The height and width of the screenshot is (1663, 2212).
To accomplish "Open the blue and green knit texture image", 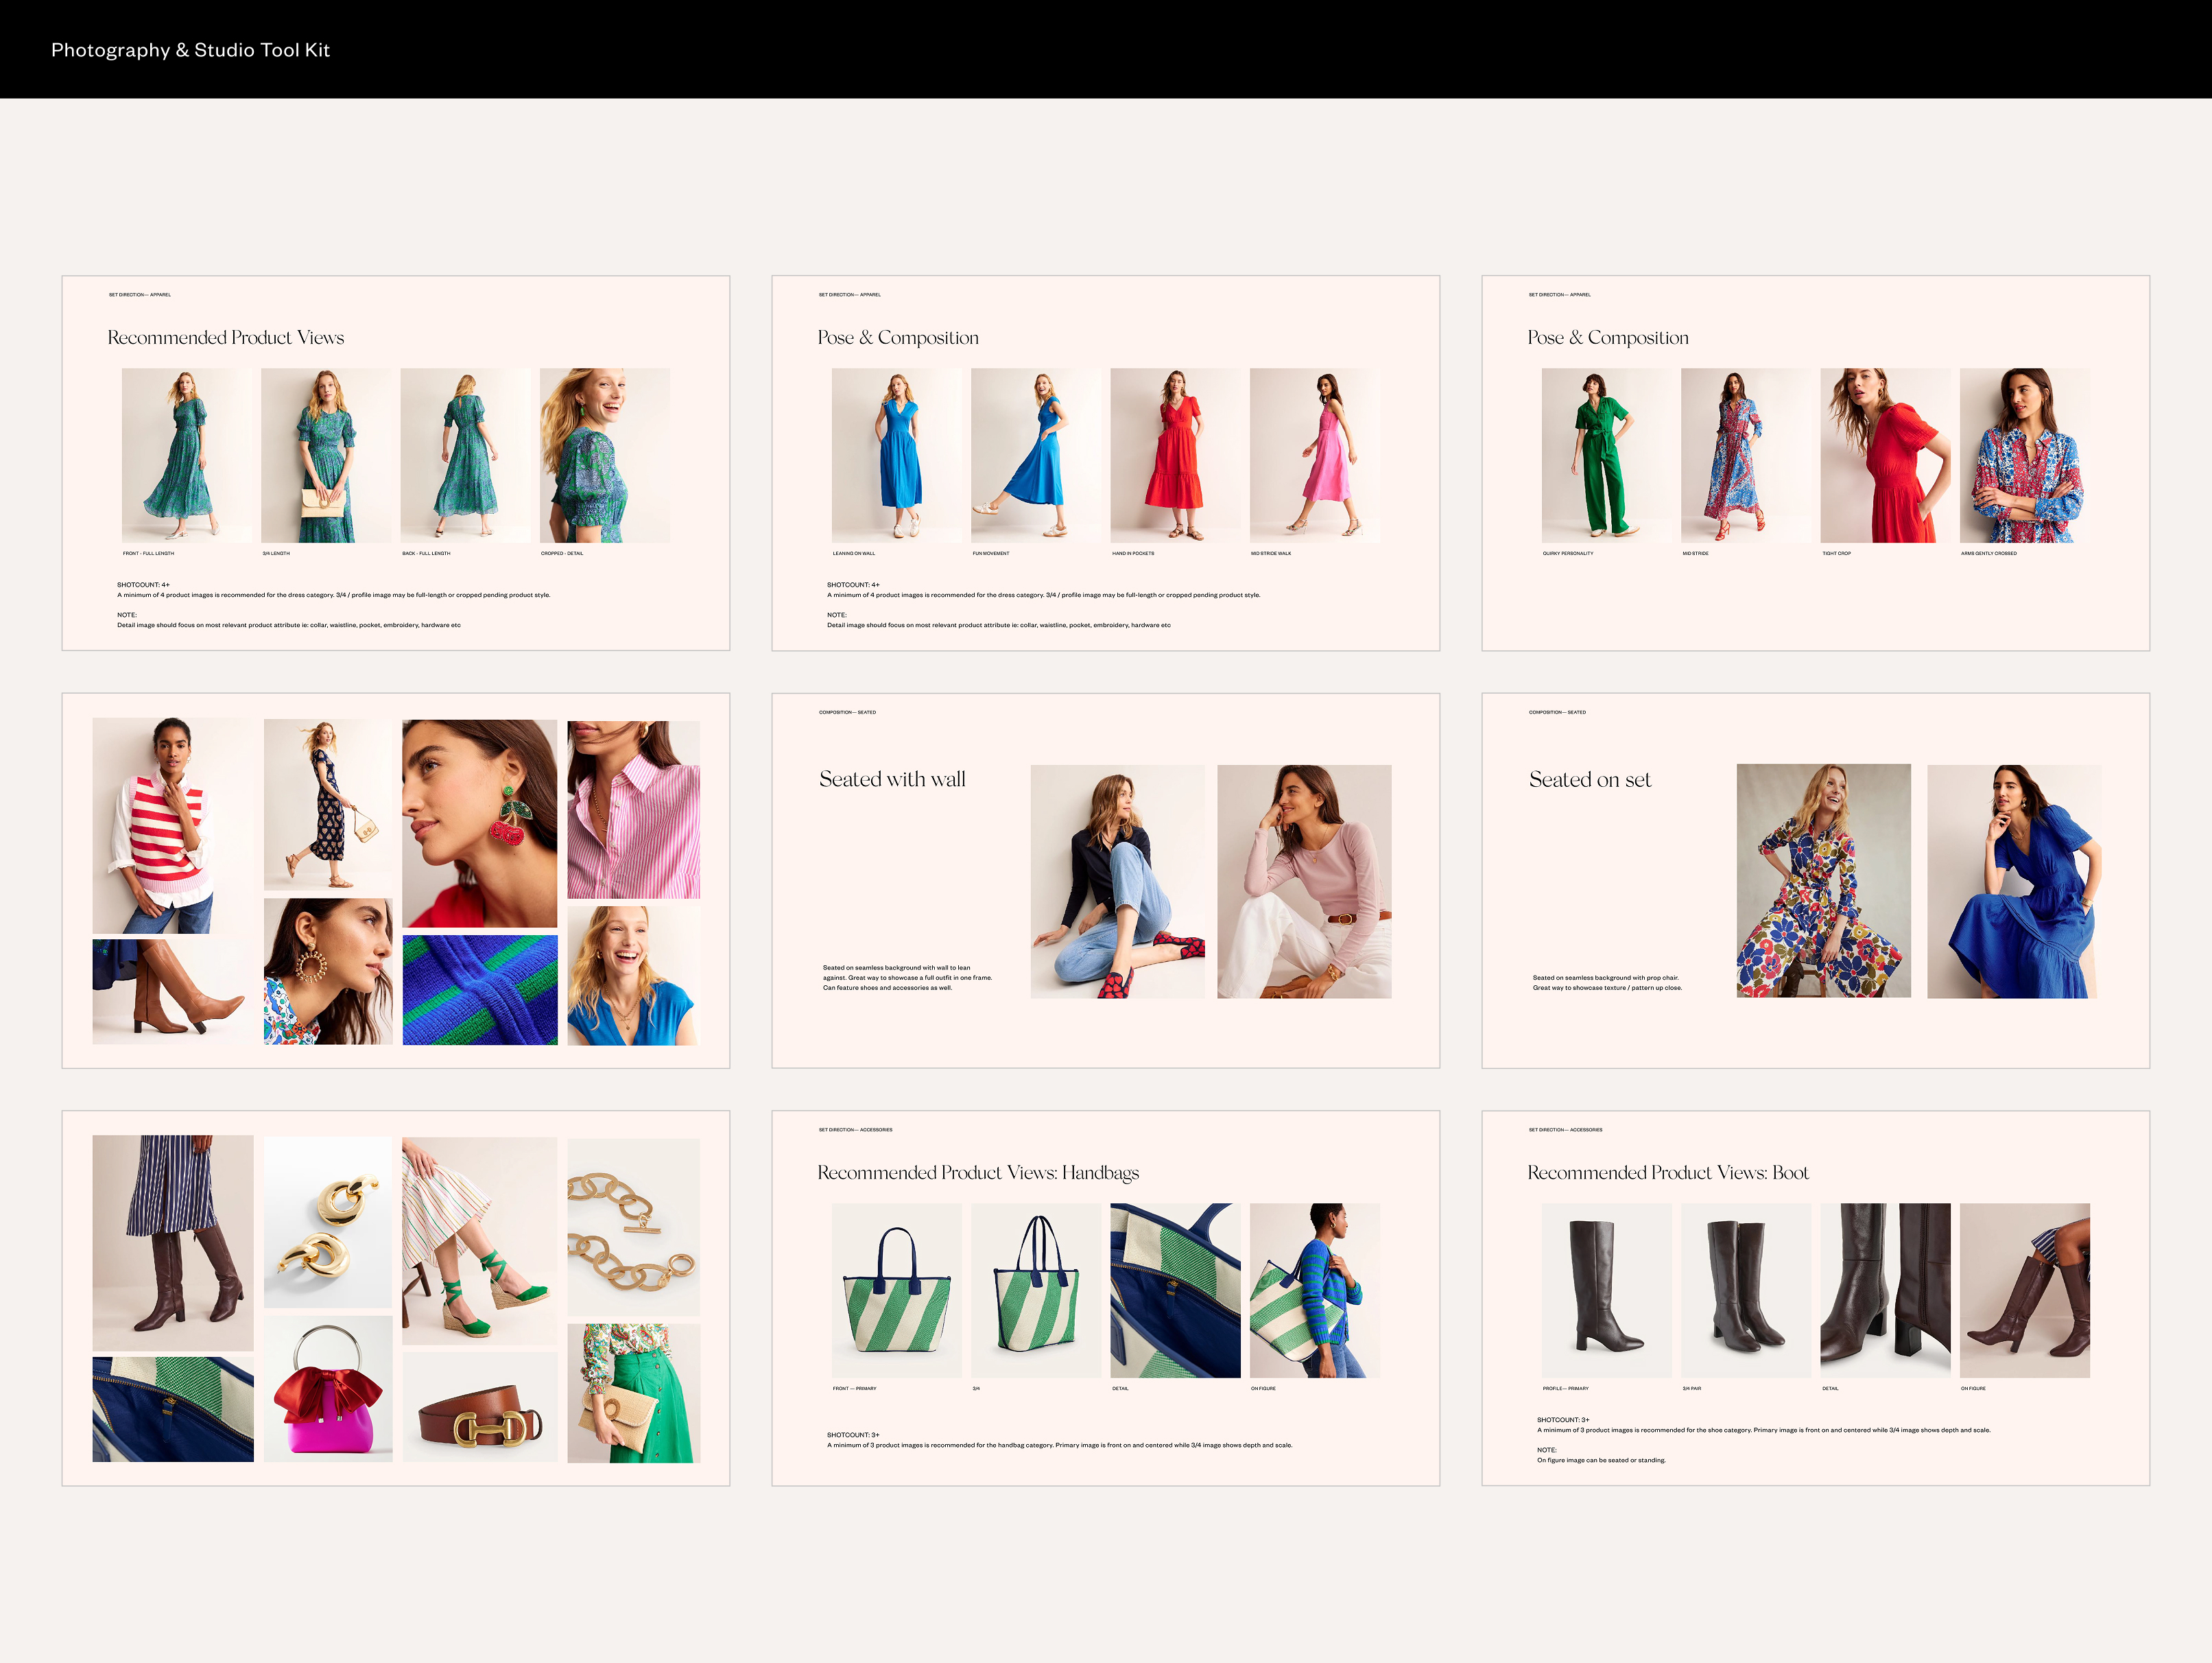I will click(x=480, y=990).
